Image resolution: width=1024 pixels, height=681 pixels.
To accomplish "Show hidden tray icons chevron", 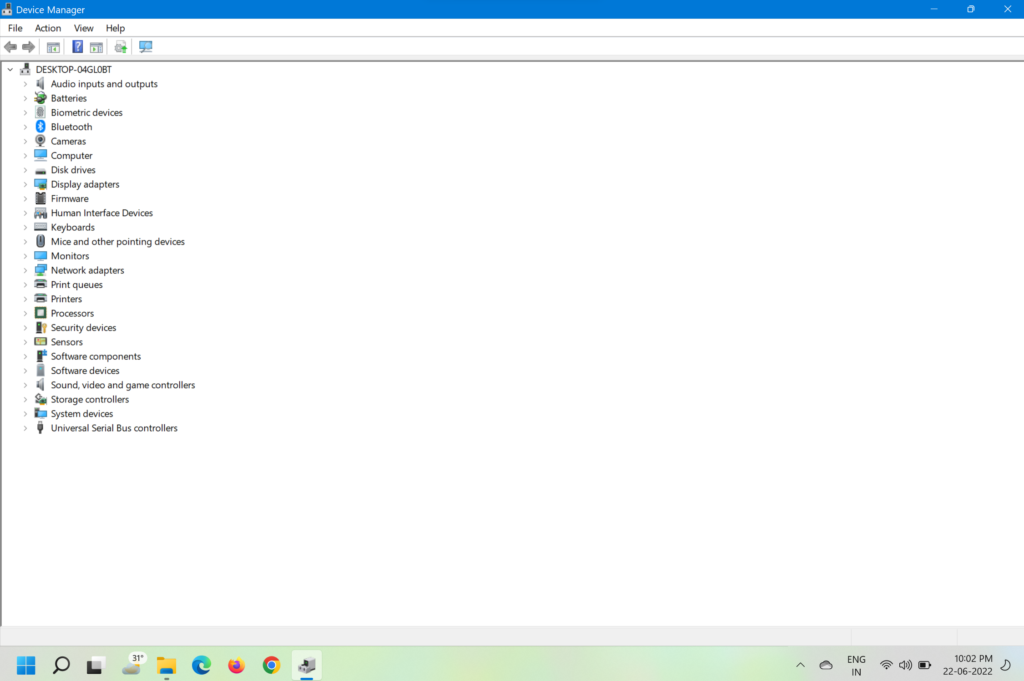I will point(800,665).
